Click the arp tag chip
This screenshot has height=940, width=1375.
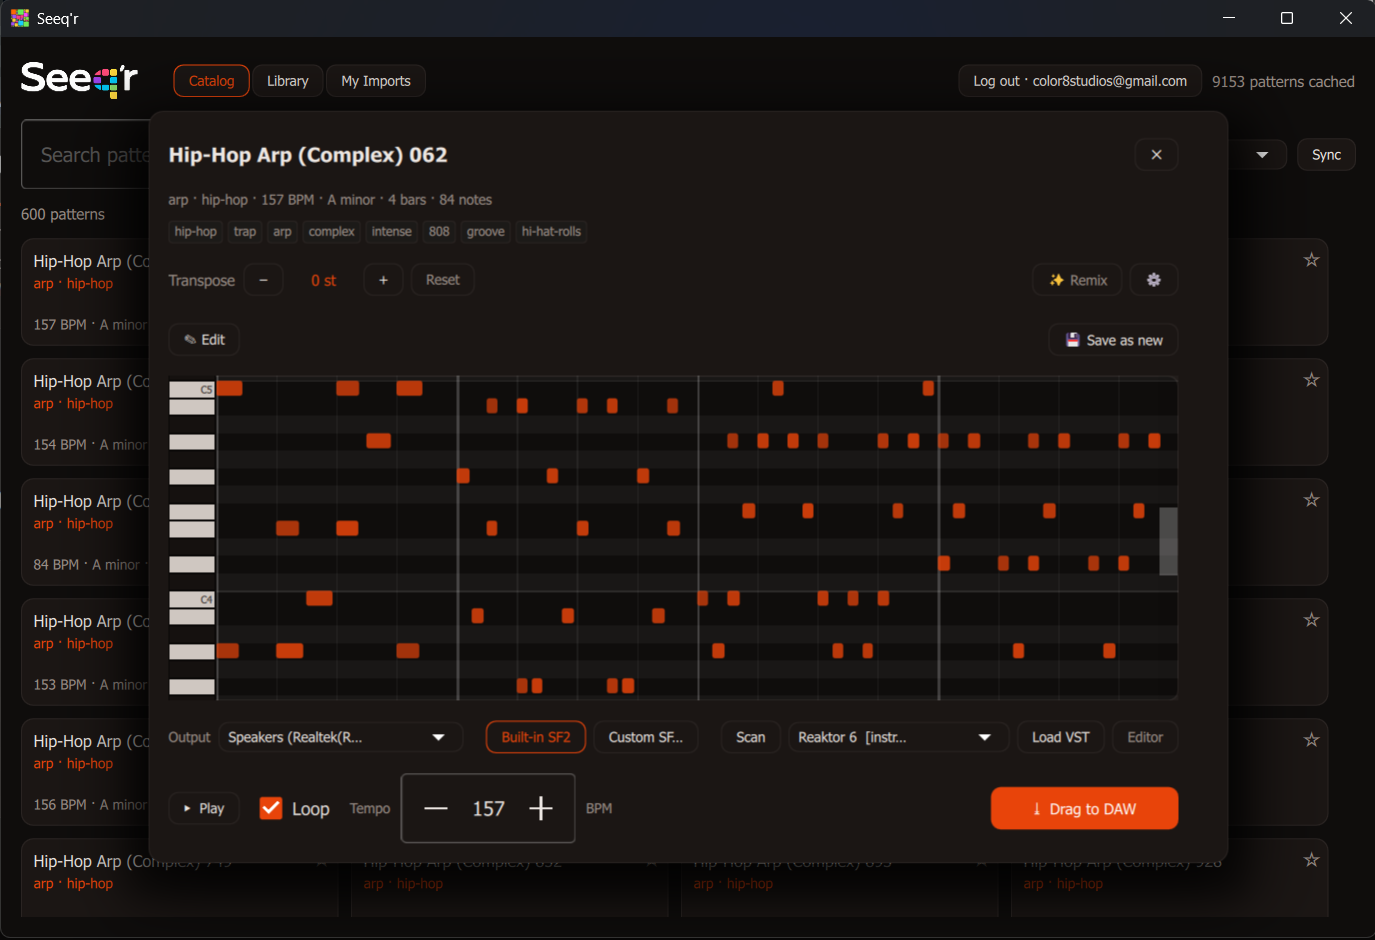[x=282, y=232]
